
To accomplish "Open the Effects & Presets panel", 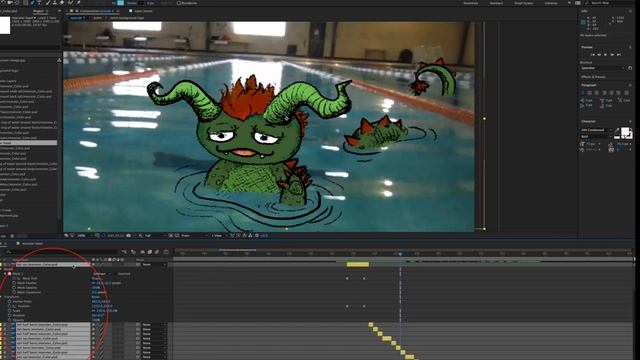I will [593, 77].
